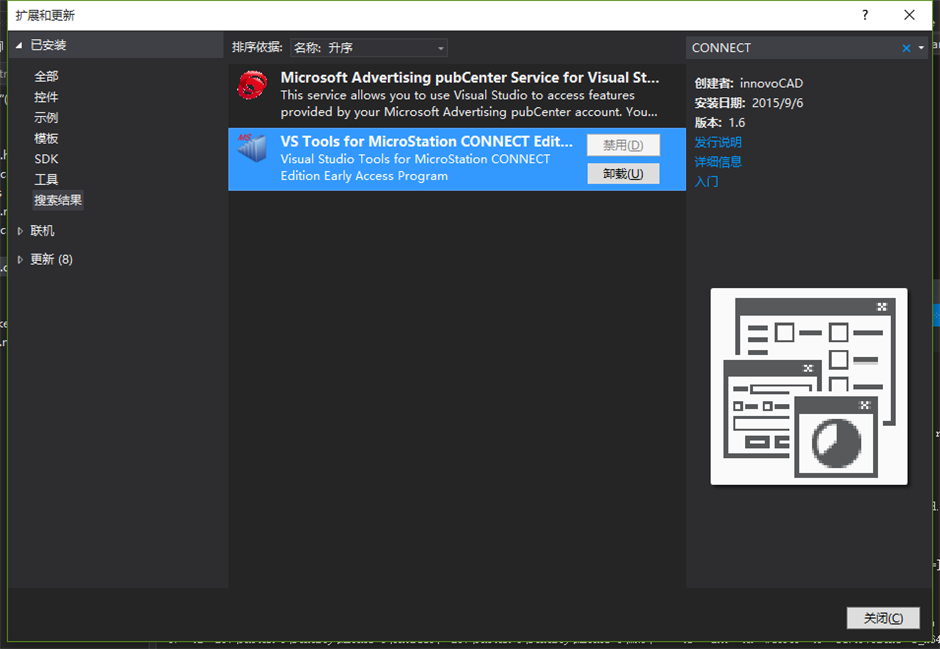Select the 控件 category
This screenshot has width=940, height=649.
click(x=46, y=97)
